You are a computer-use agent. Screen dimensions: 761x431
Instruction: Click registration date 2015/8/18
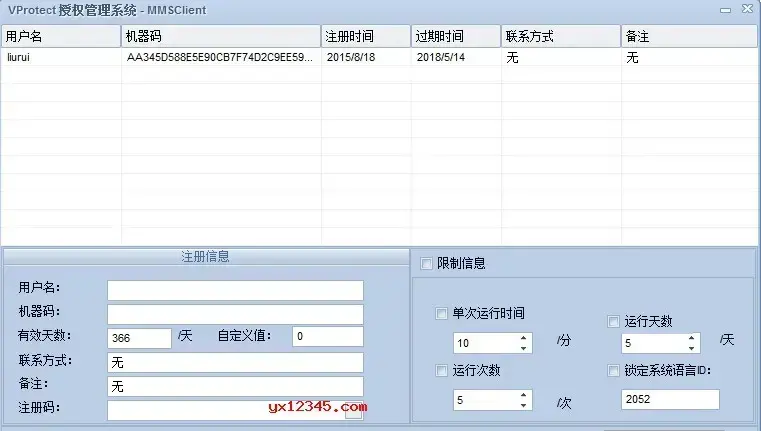point(351,57)
